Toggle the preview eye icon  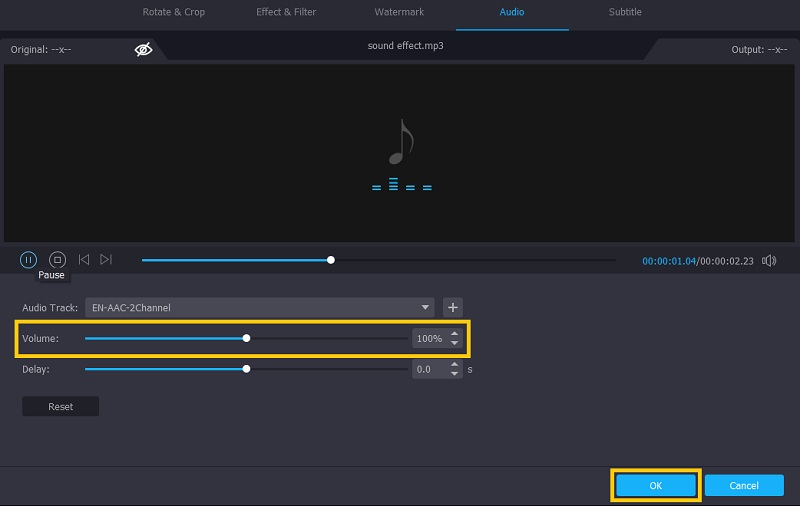coord(143,49)
